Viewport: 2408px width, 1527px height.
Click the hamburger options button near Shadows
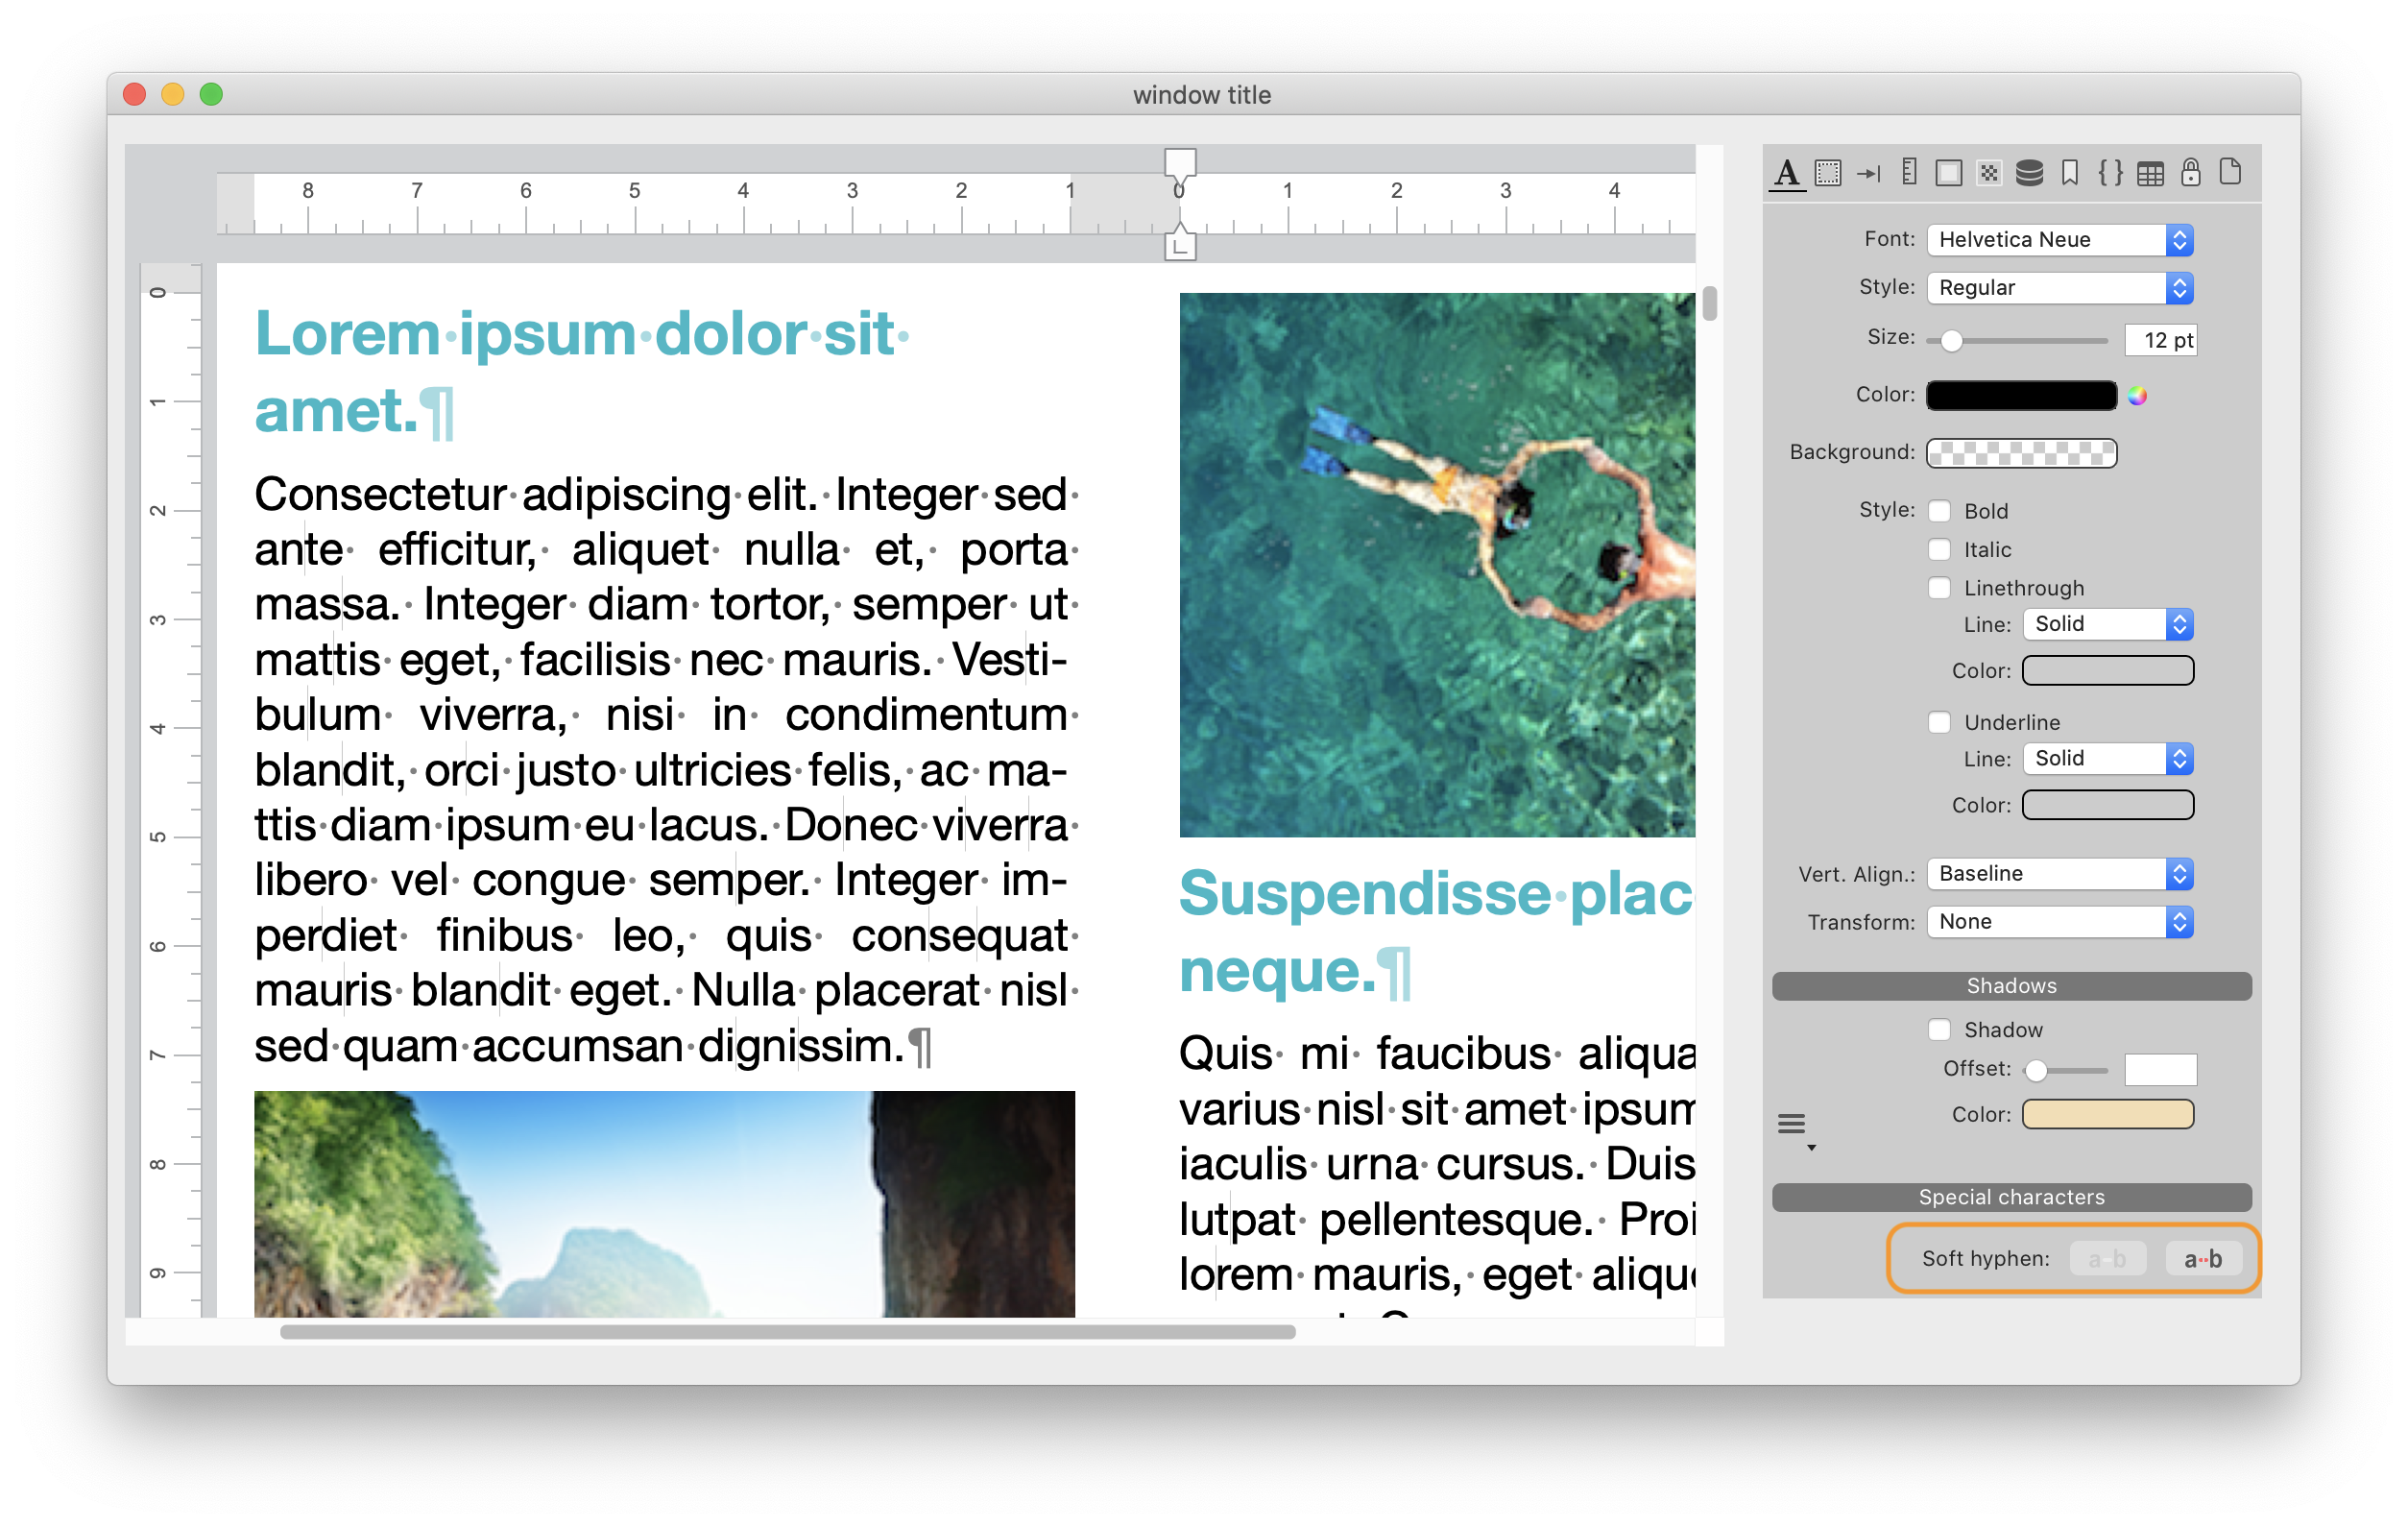pos(1792,1125)
